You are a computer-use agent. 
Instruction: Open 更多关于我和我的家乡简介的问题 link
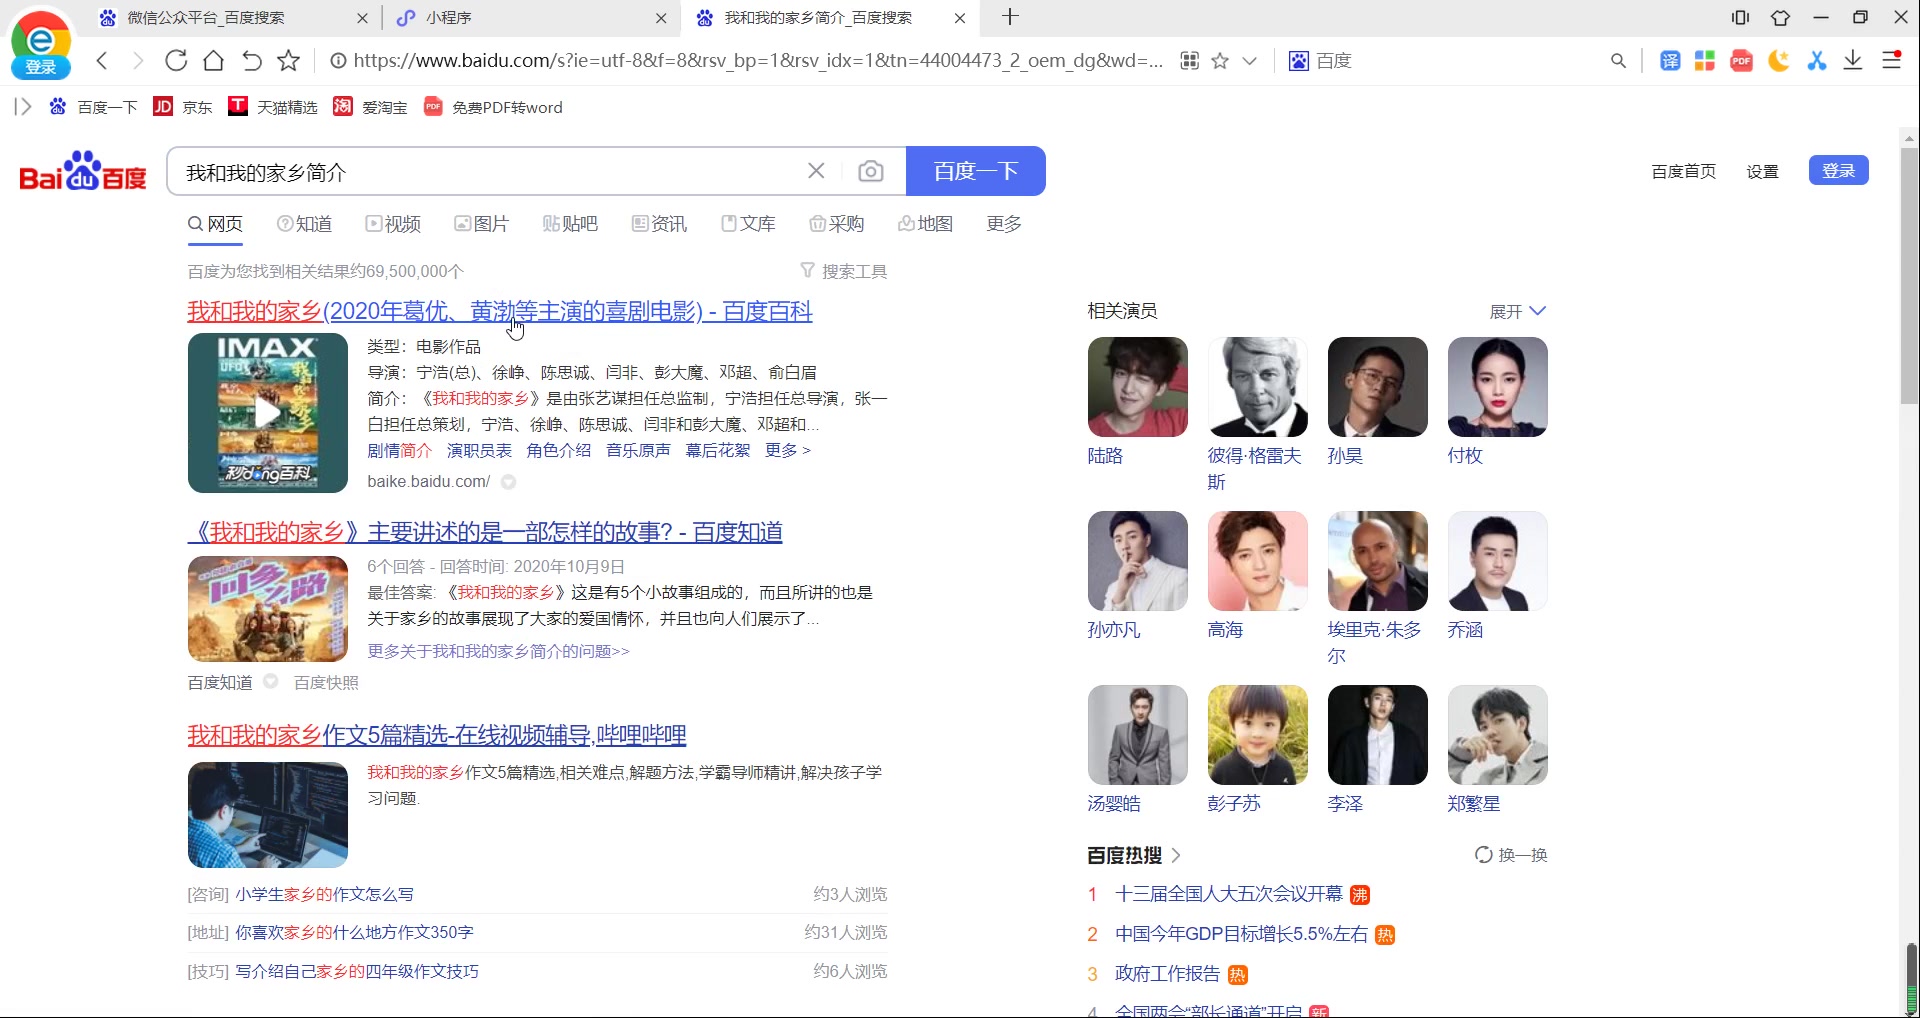click(498, 651)
